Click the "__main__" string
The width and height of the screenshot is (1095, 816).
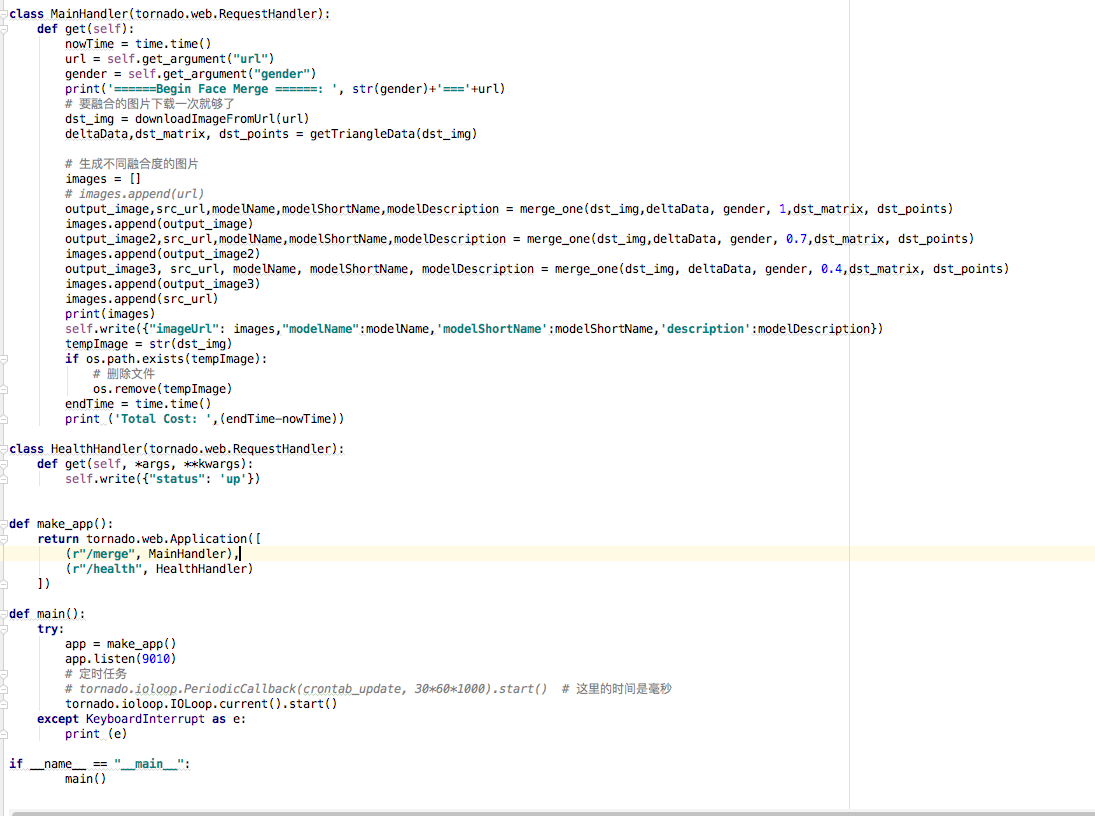(149, 764)
